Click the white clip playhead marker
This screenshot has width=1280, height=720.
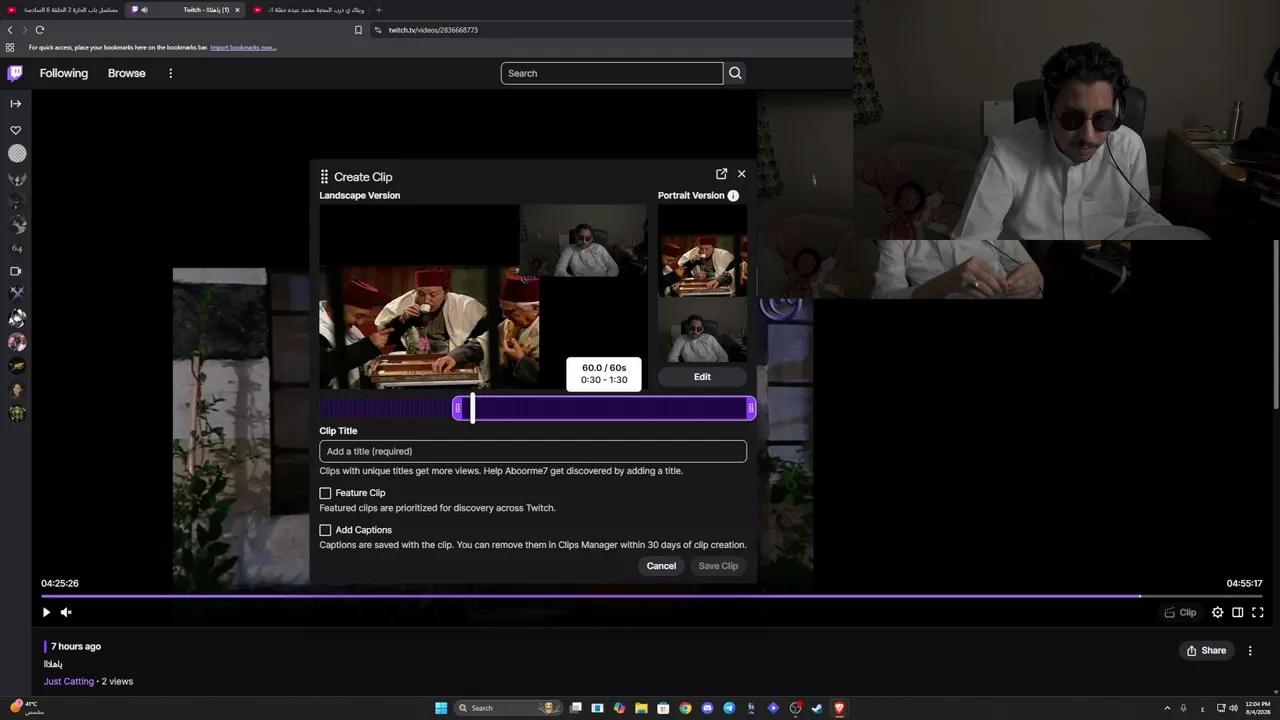472,408
